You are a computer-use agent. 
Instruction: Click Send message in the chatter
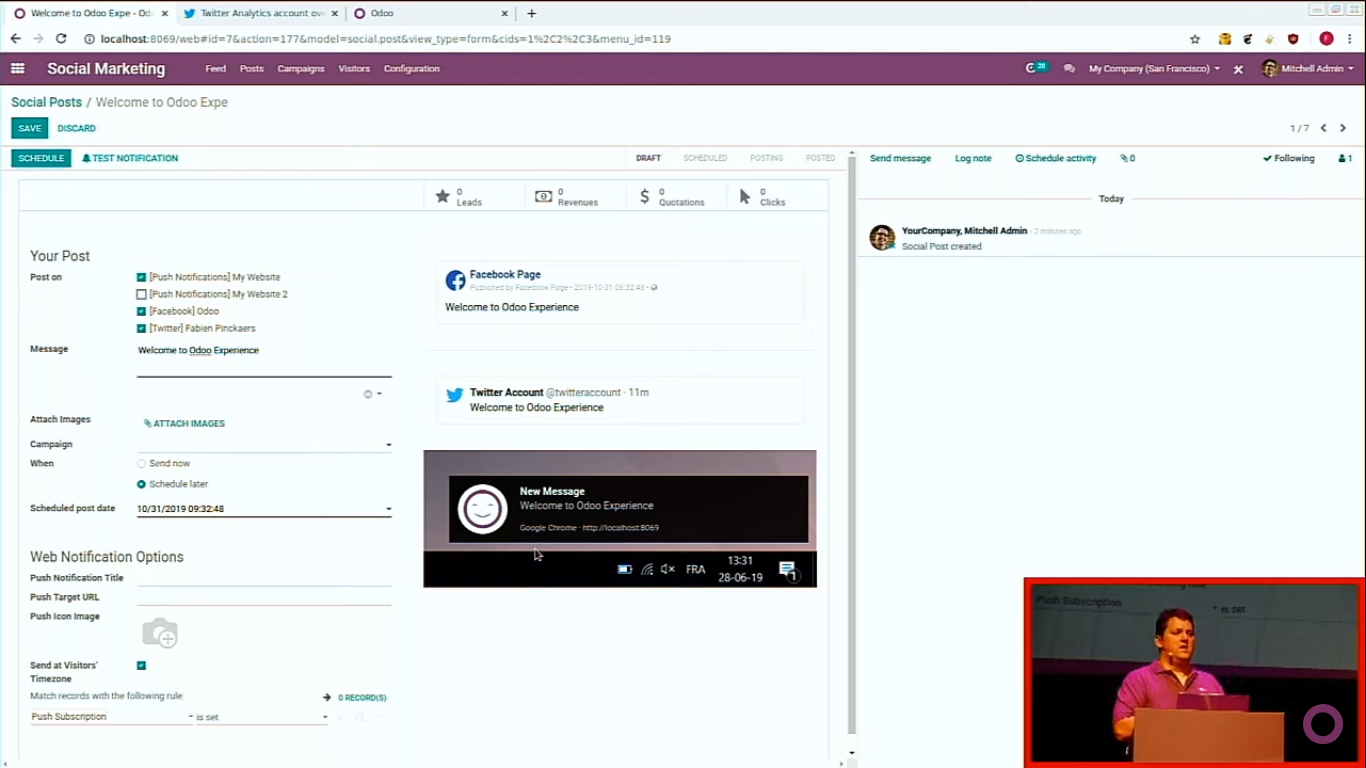pos(900,158)
